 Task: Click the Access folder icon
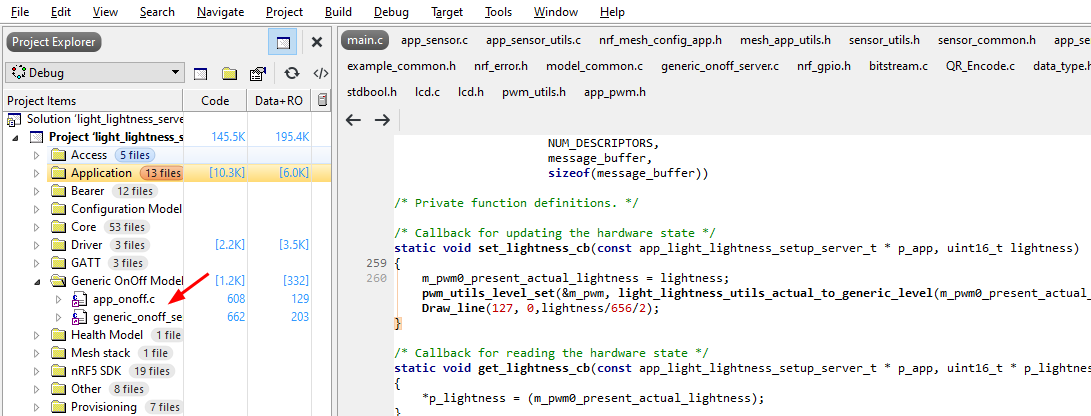tap(58, 154)
